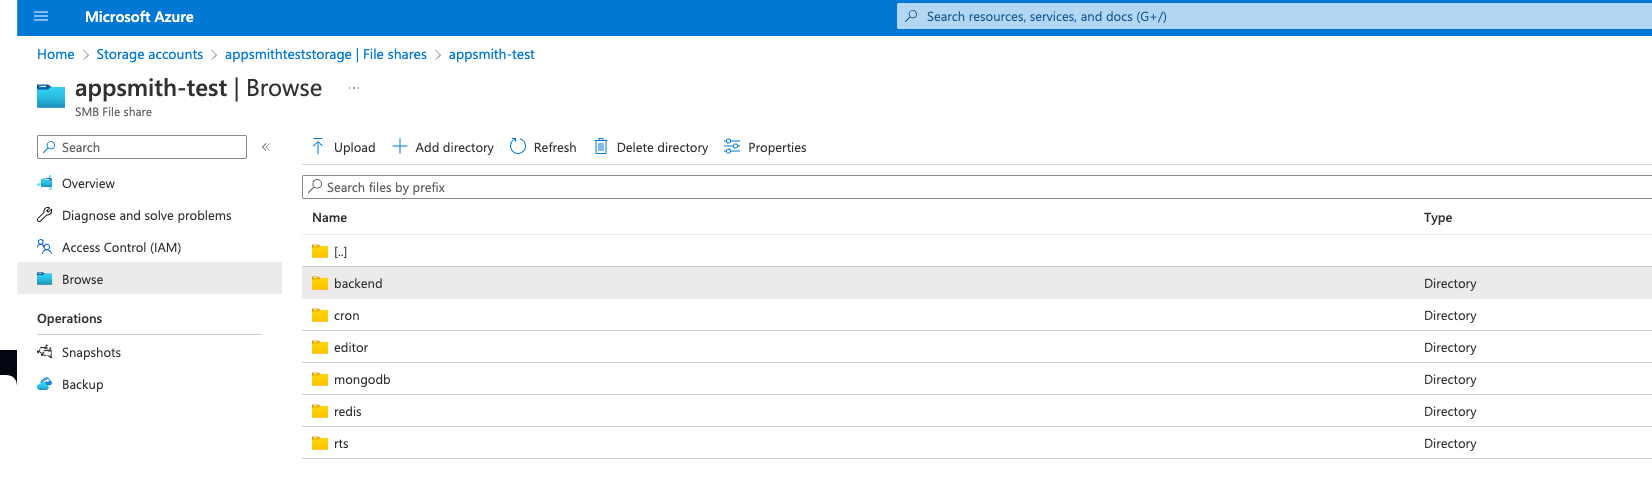Click the appsmithteststorage File shares breadcrumb
This screenshot has width=1652, height=496.
[325, 55]
